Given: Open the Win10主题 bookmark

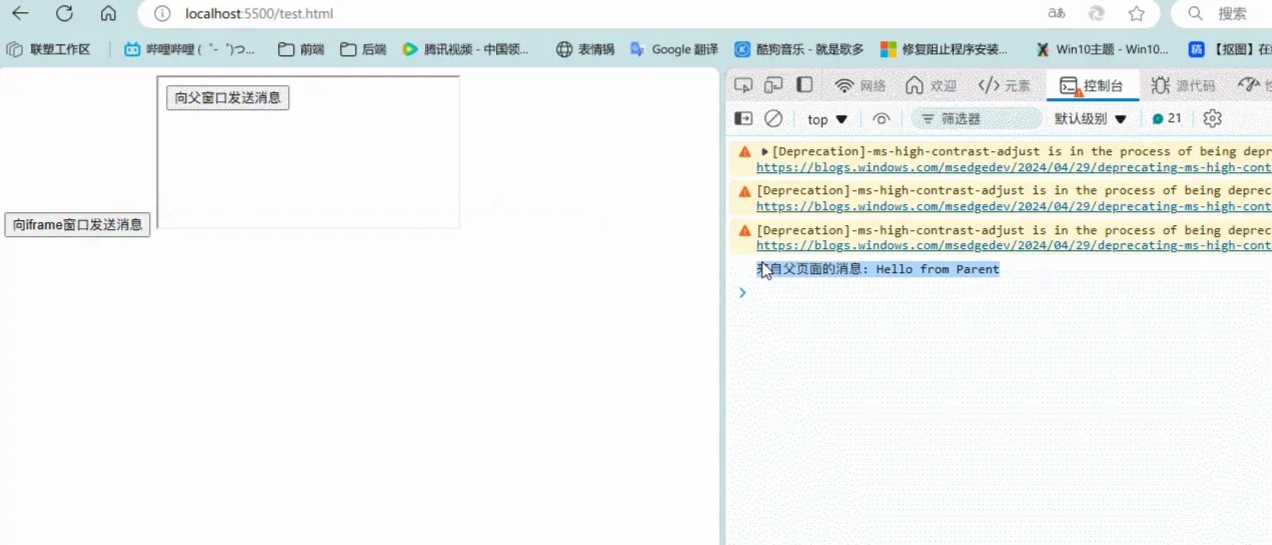Looking at the screenshot, I should coord(1102,49).
